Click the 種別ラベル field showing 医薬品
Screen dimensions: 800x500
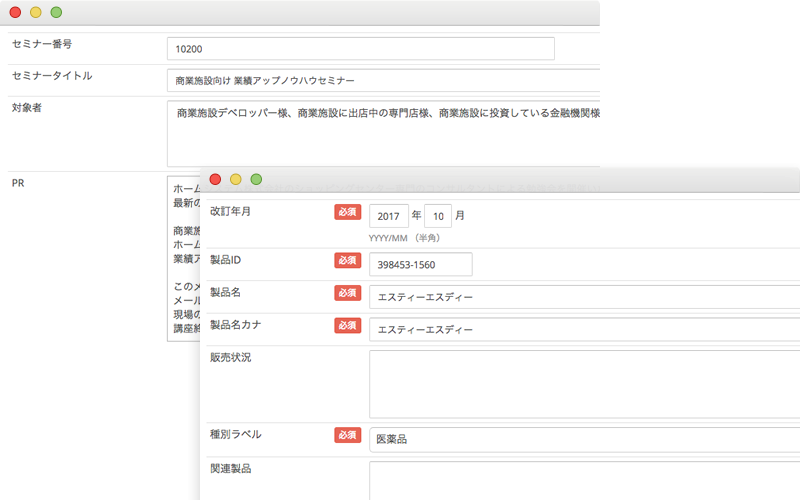coord(585,439)
